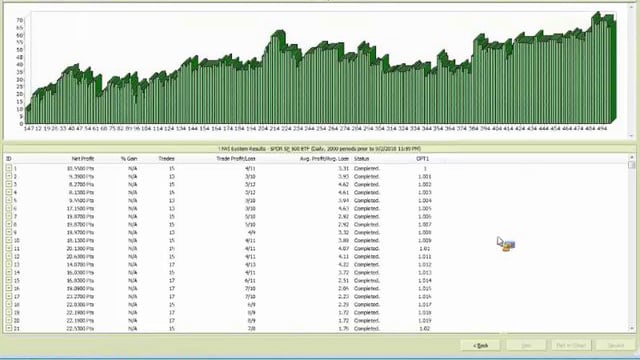Click Avg. Profit/Loss value 2.51 in row 15
Image resolution: width=640 pixels, height=360 pixels.
pos(343,280)
